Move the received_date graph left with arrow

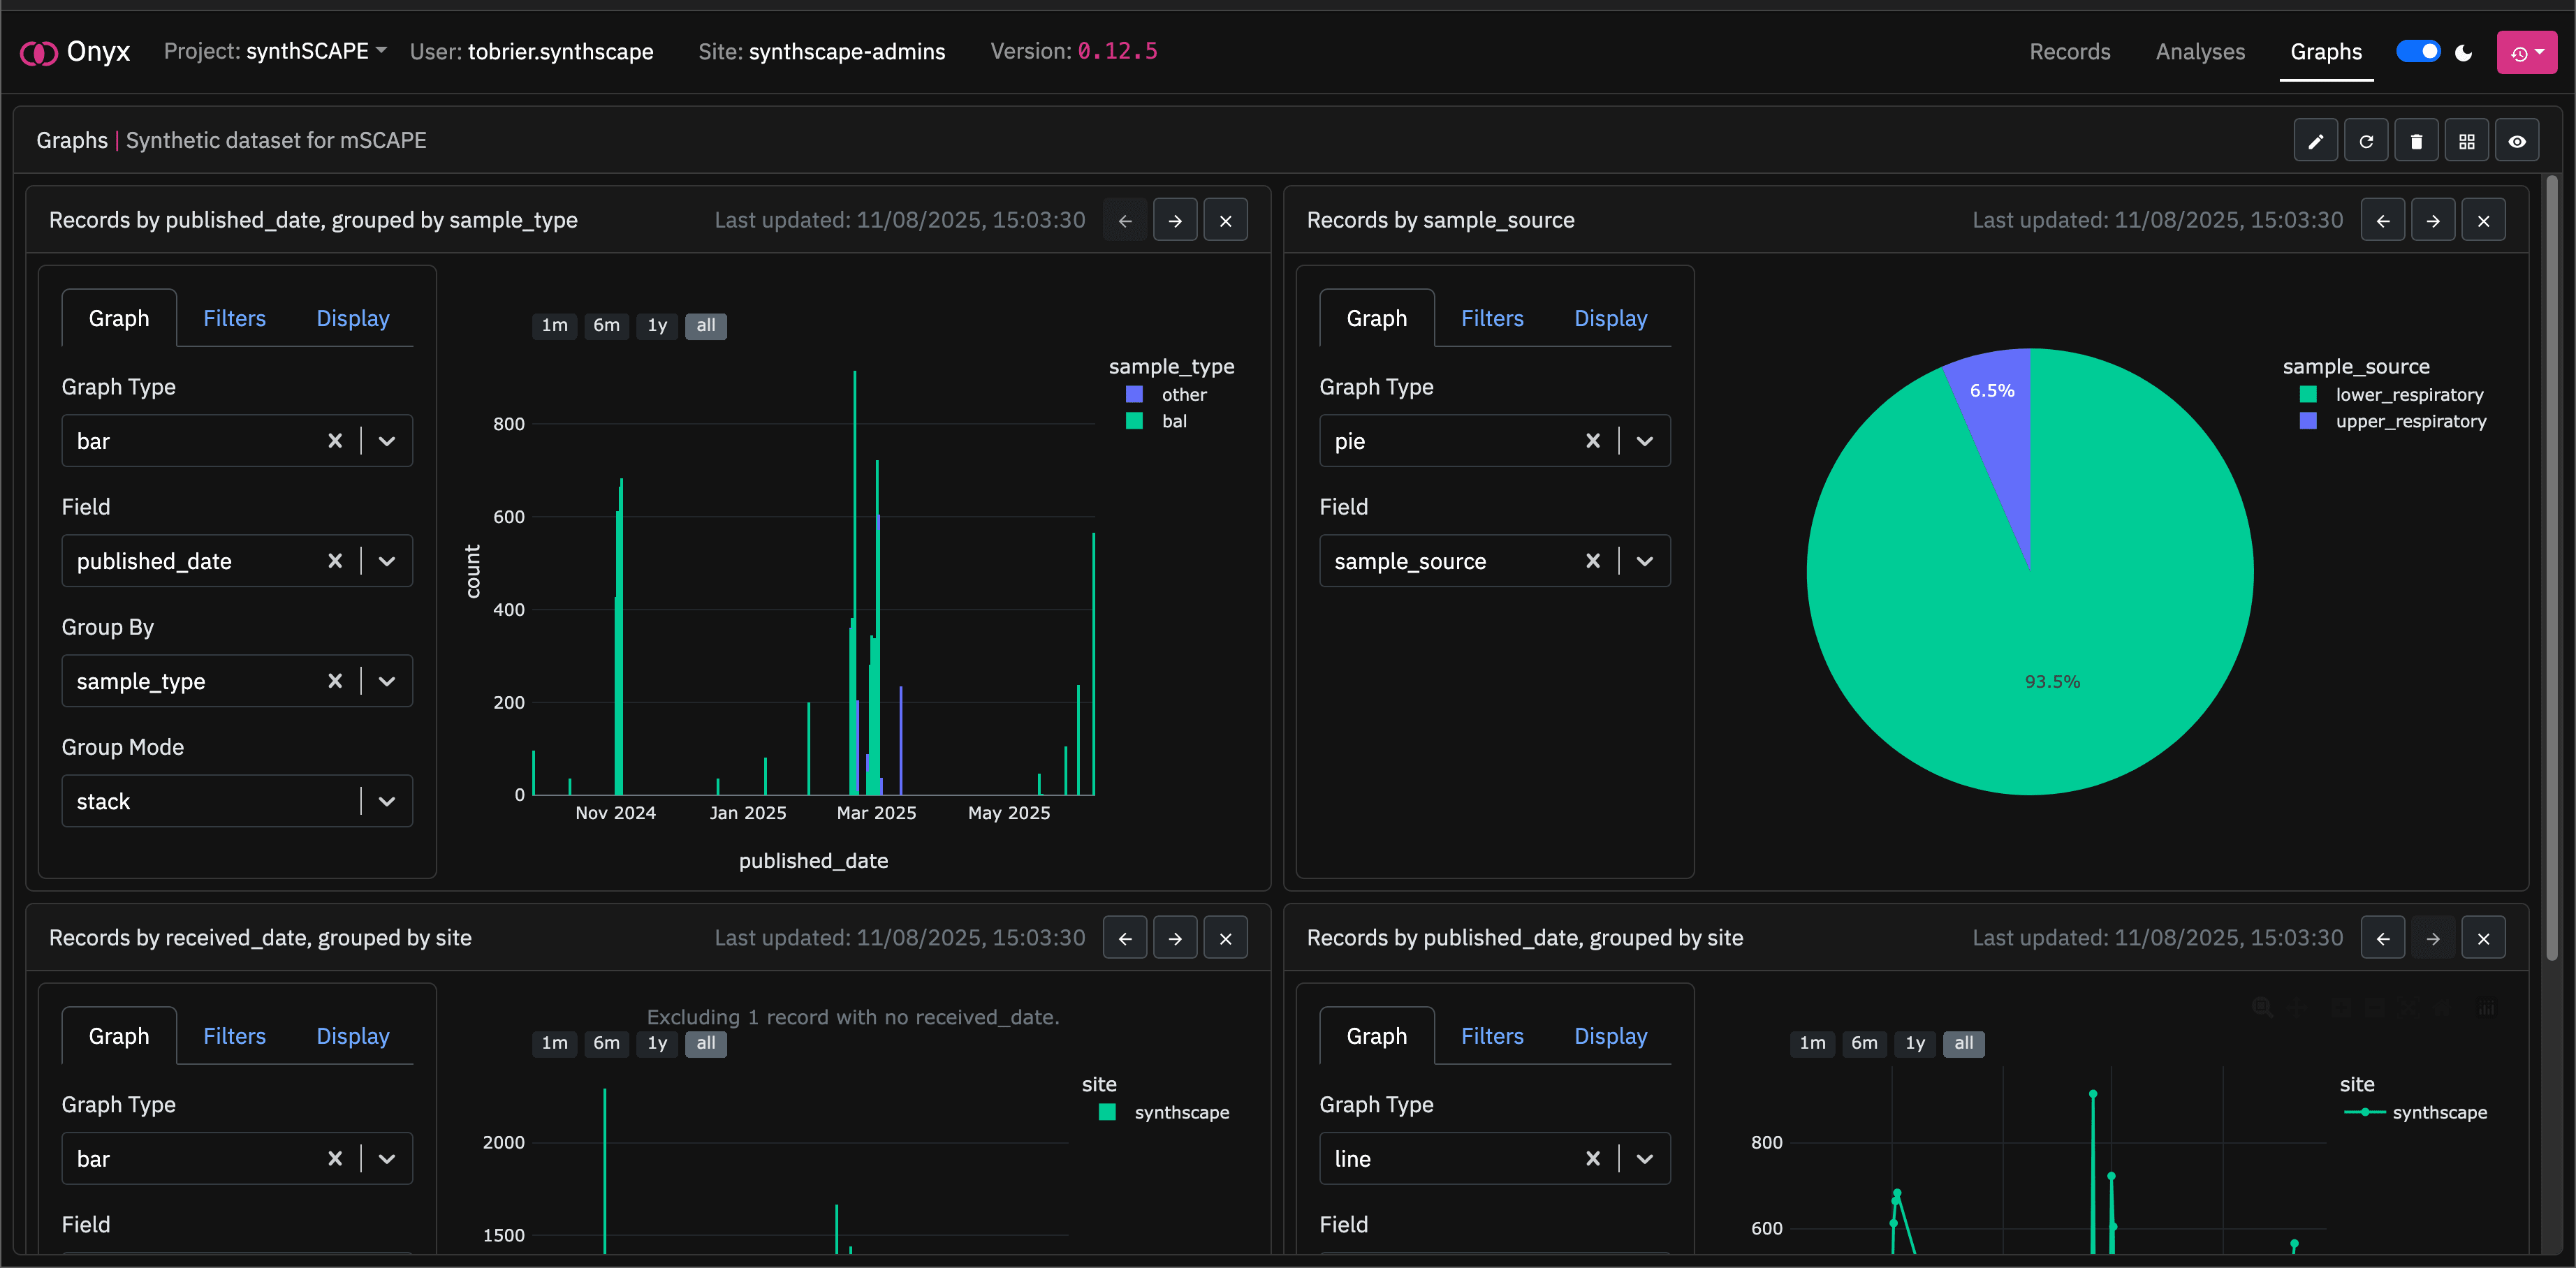pyautogui.click(x=1125, y=938)
